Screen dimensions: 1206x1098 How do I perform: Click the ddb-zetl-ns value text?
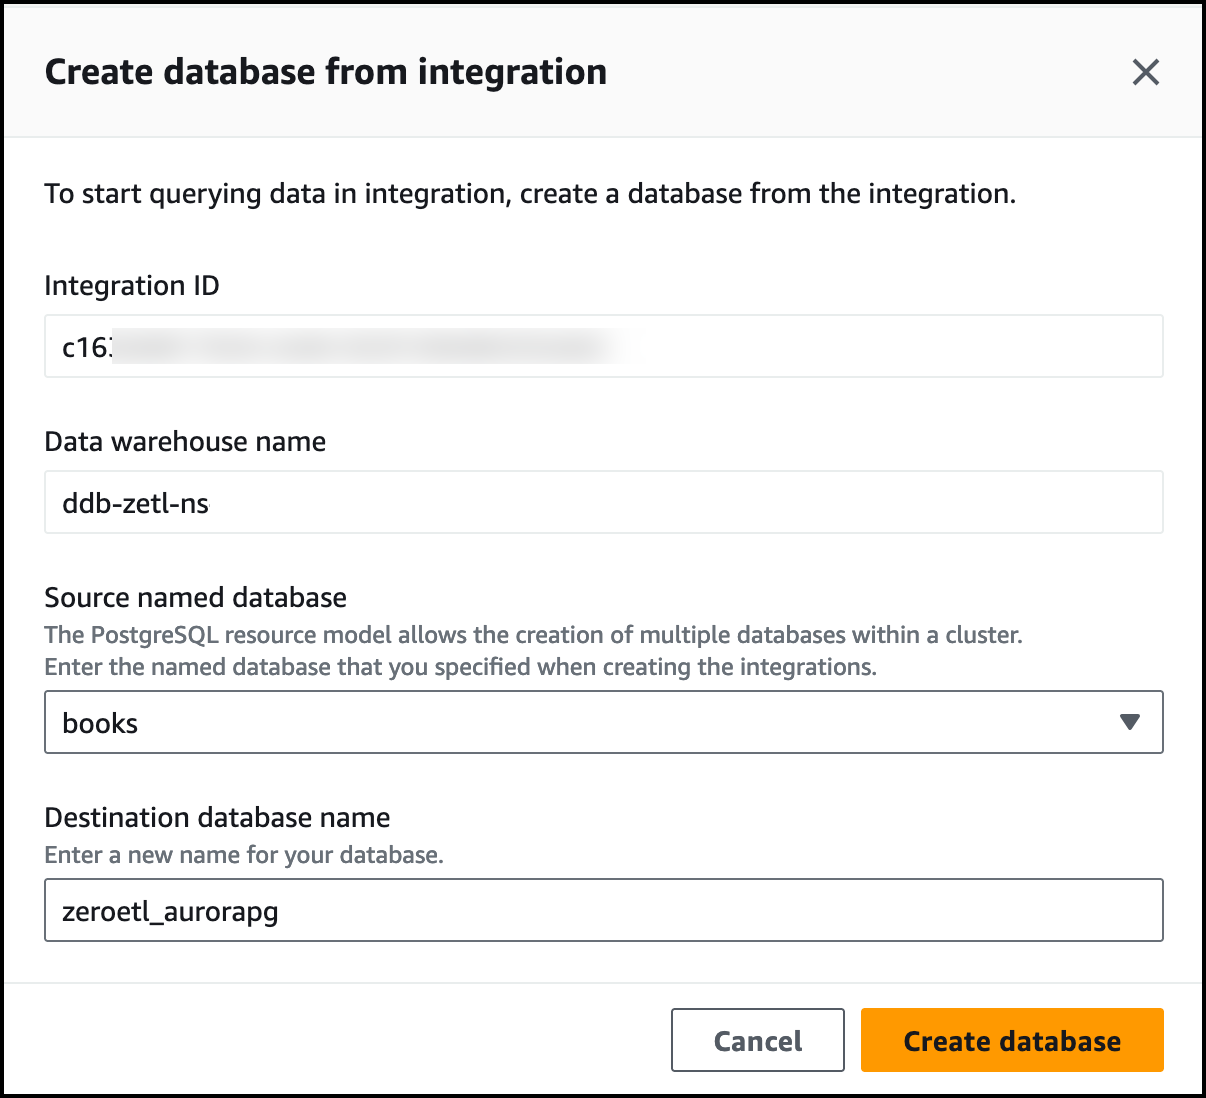pyautogui.click(x=135, y=503)
